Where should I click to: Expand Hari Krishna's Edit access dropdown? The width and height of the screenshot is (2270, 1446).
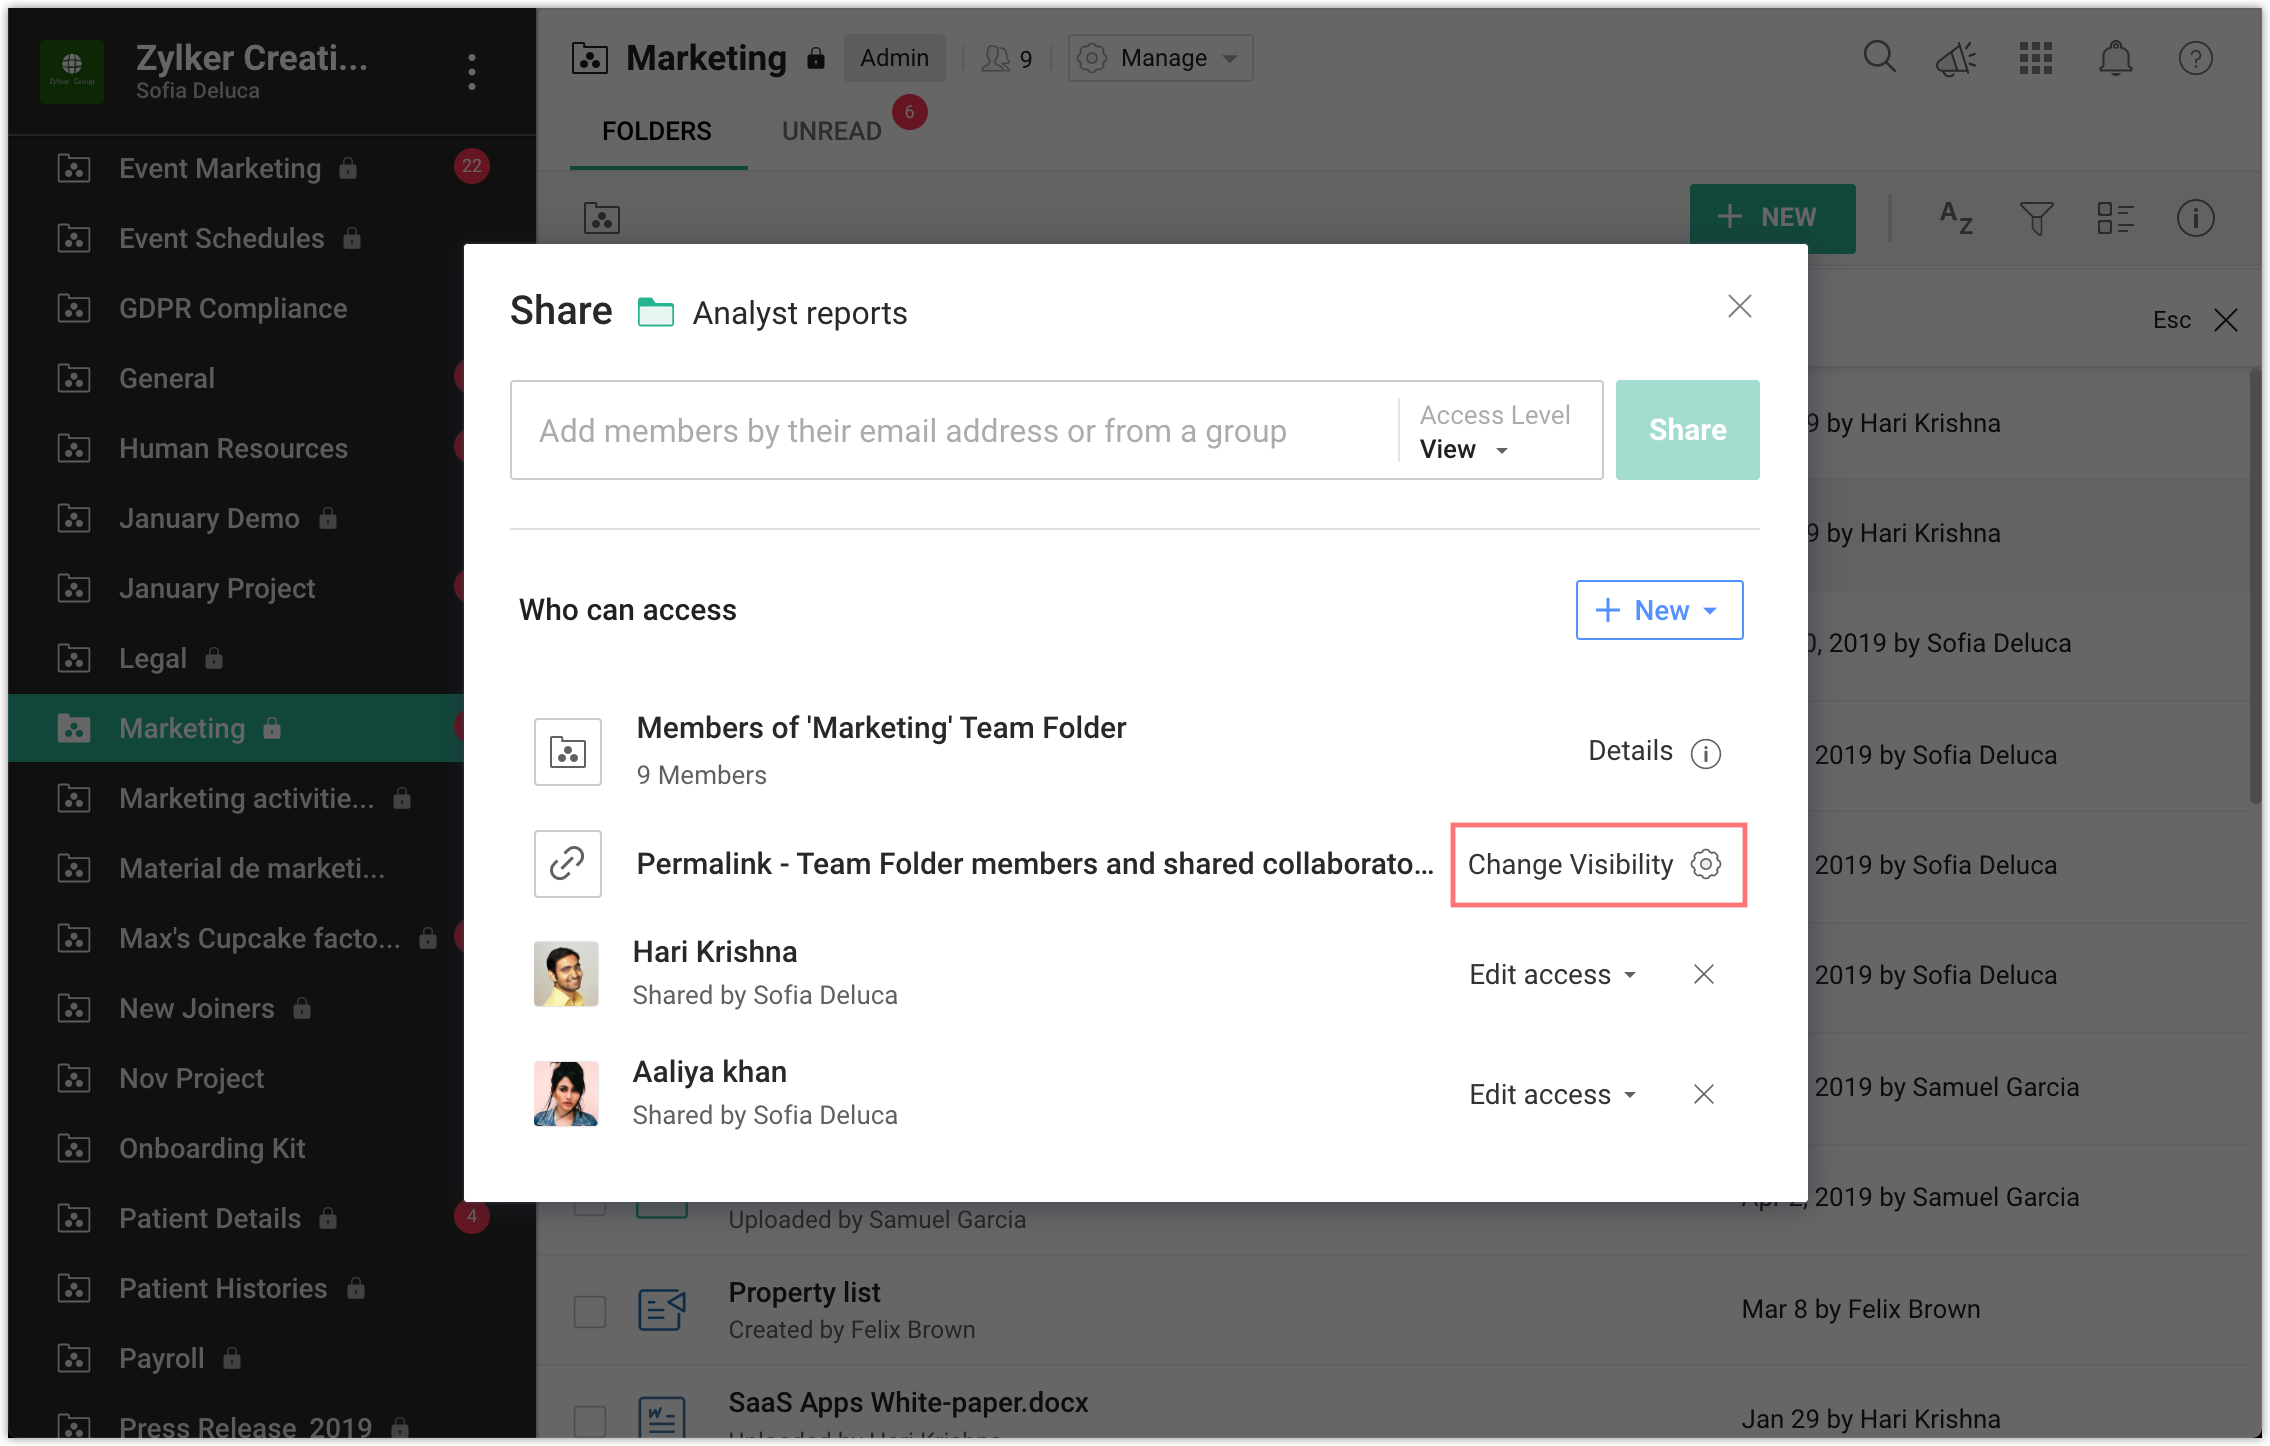[x=1552, y=974]
